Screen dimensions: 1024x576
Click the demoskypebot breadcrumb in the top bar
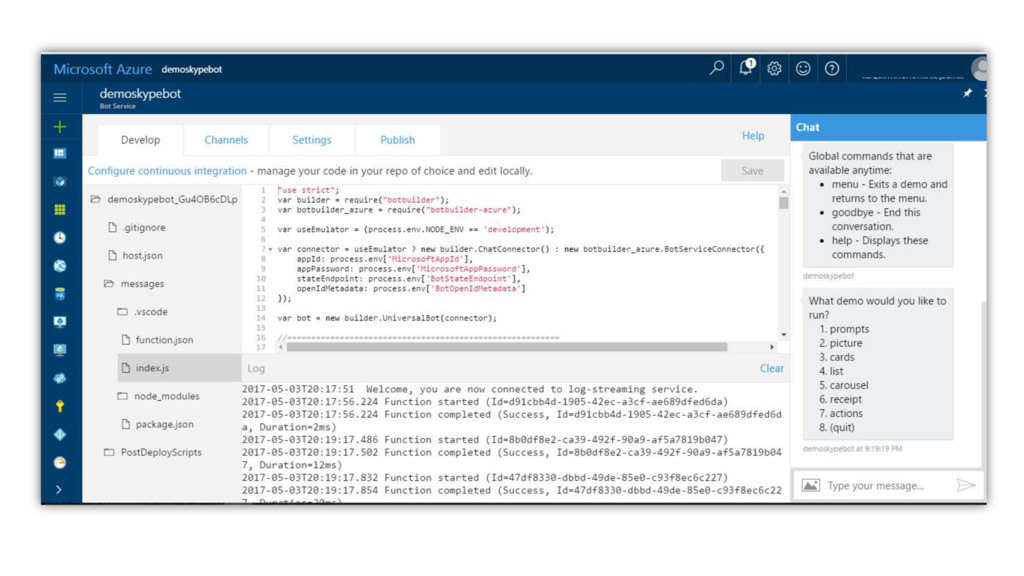[x=191, y=69]
